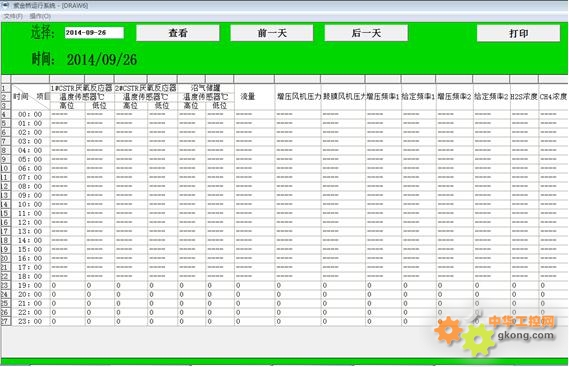Click the H2S浓度 column header
Screen dimensions: 569x367
(x=524, y=97)
